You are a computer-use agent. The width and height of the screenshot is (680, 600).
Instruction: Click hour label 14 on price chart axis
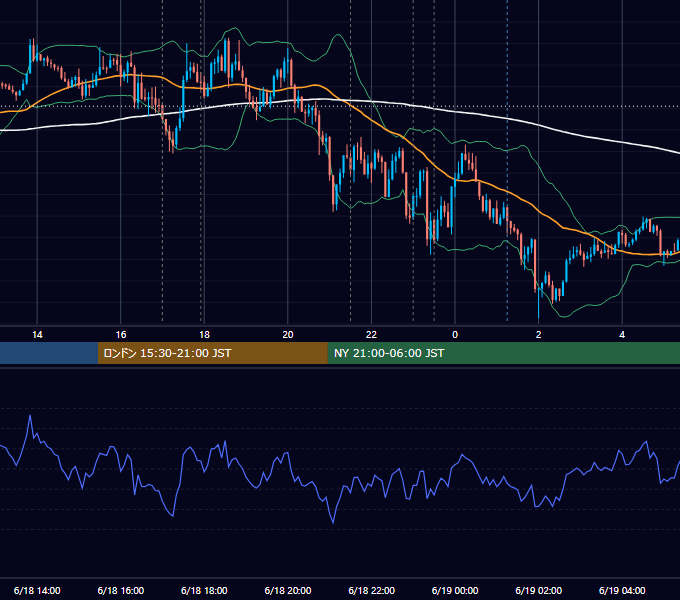tap(37, 335)
